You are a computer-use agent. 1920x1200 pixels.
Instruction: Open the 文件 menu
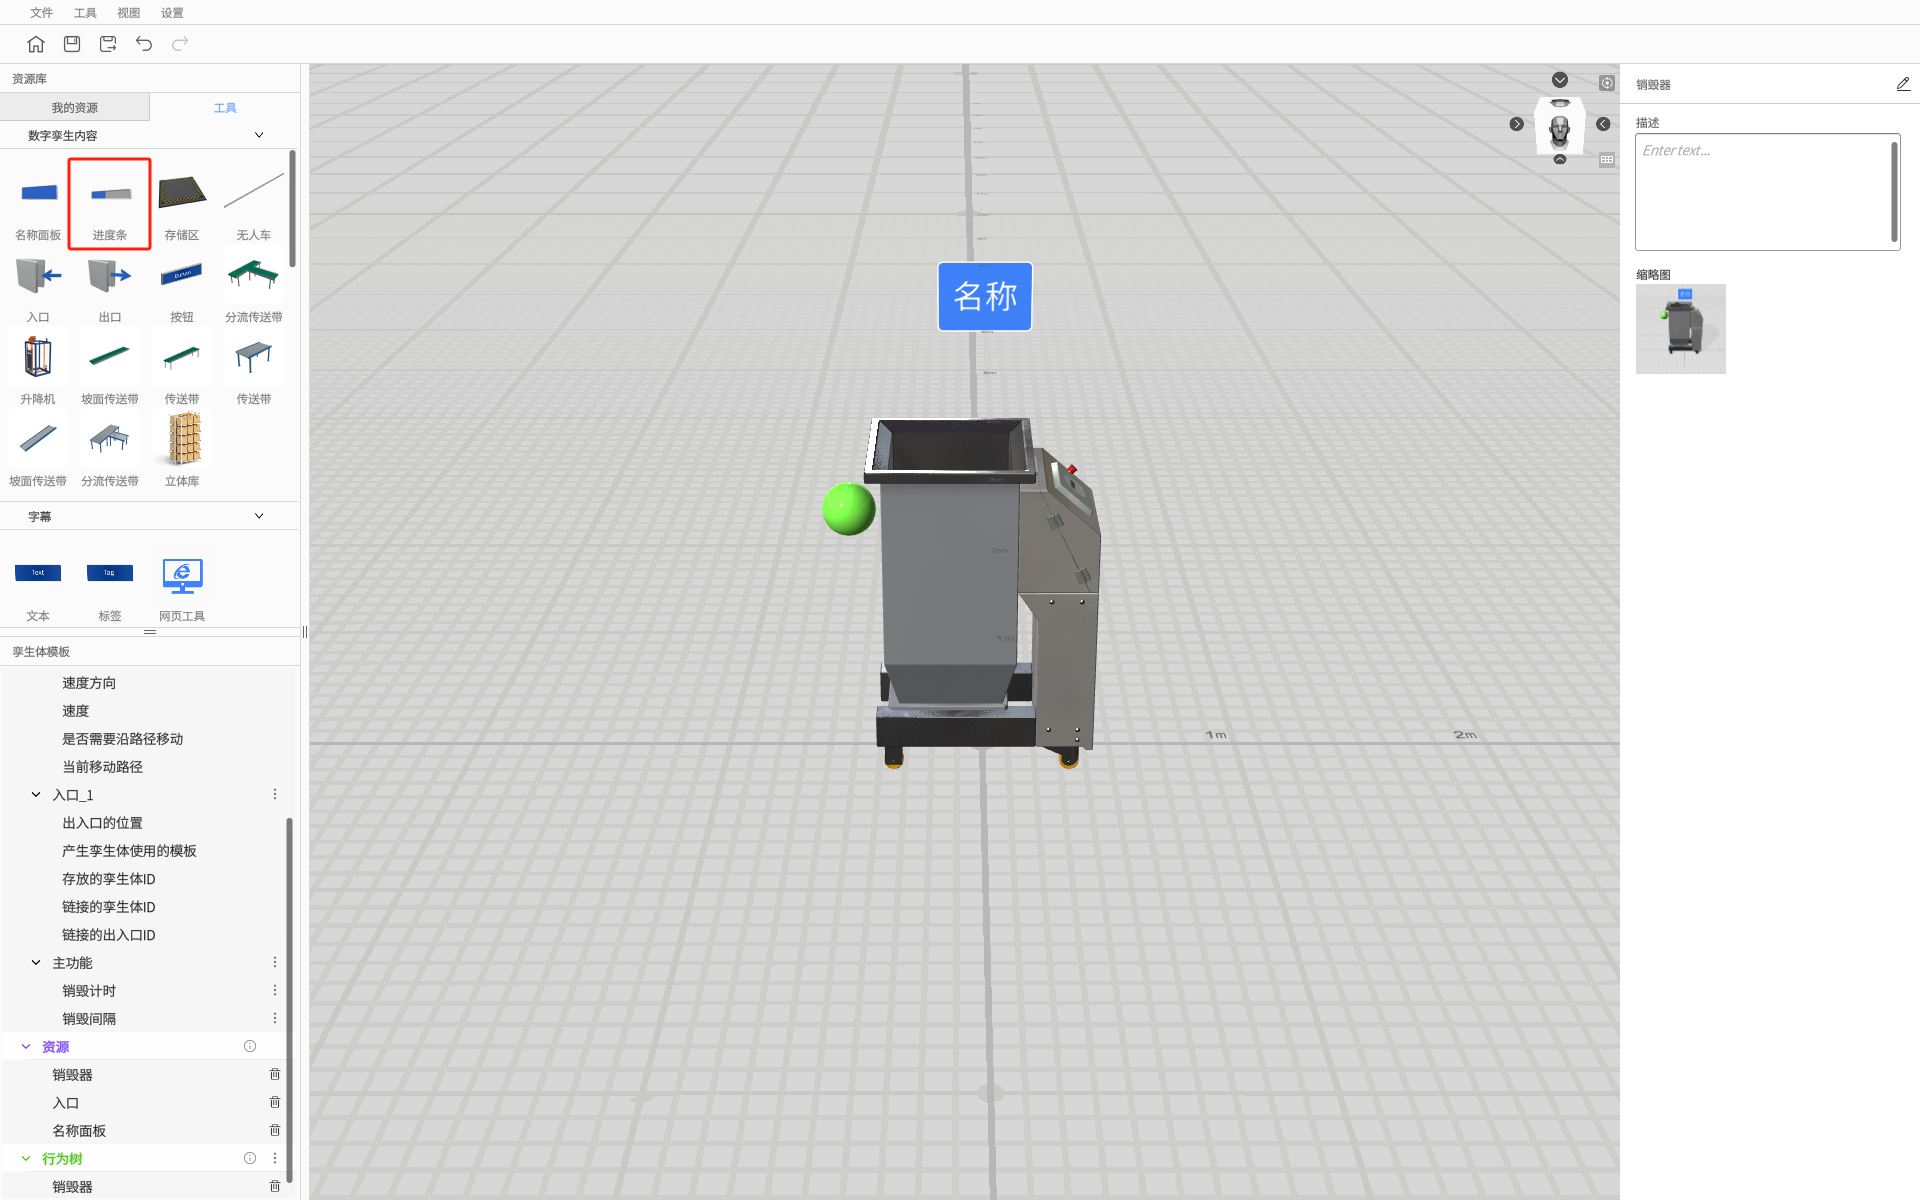tap(41, 13)
